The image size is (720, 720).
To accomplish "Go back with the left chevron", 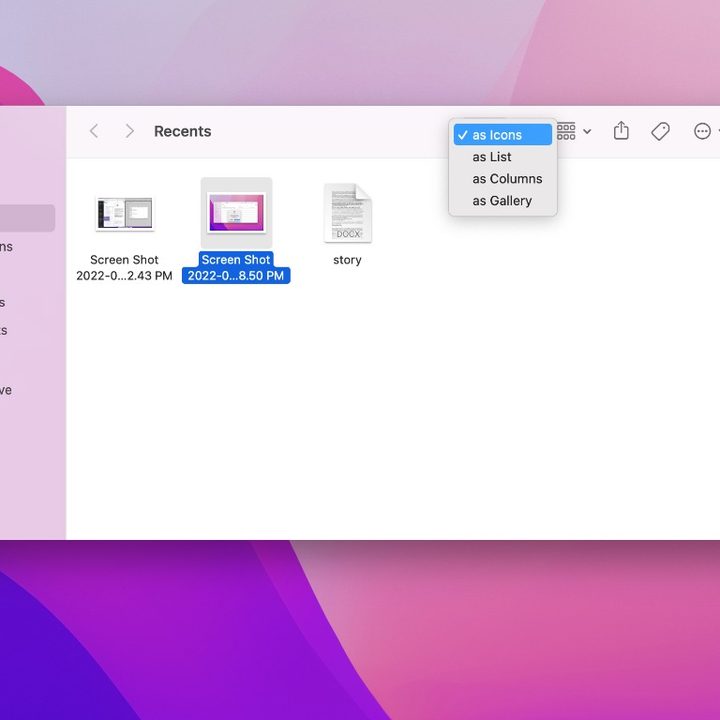I will click(x=94, y=131).
